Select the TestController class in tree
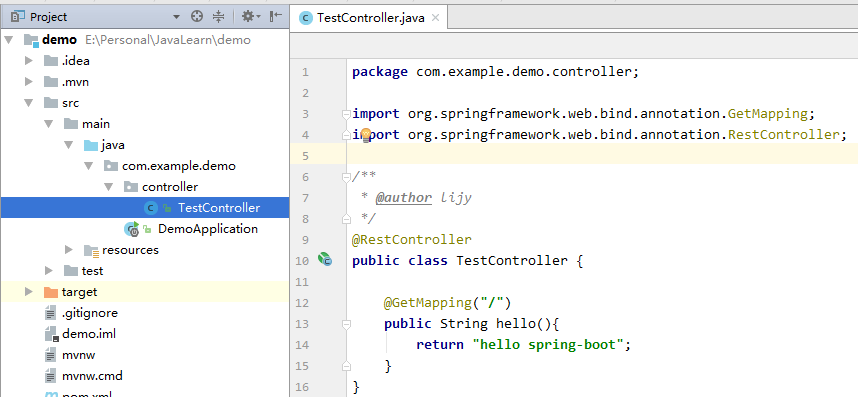This screenshot has width=858, height=397. tap(144, 208)
